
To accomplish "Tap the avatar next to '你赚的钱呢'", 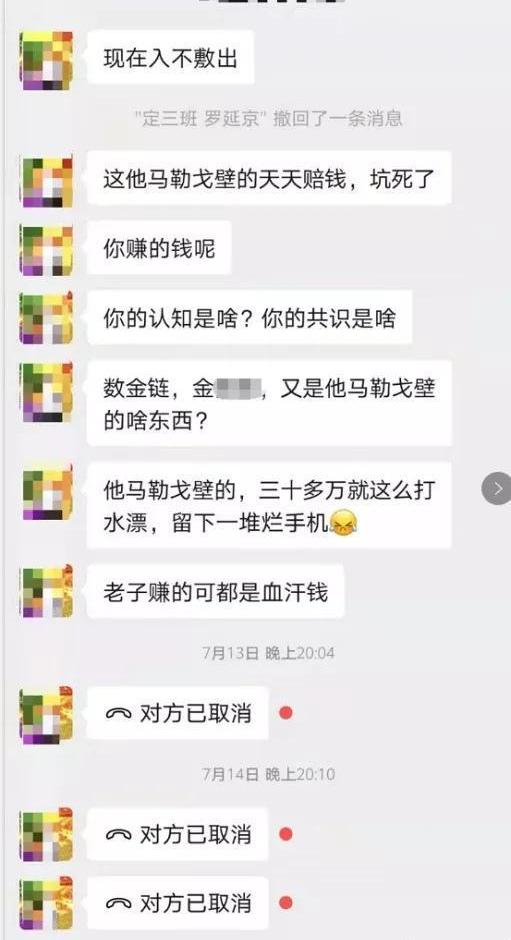I will (x=46, y=249).
